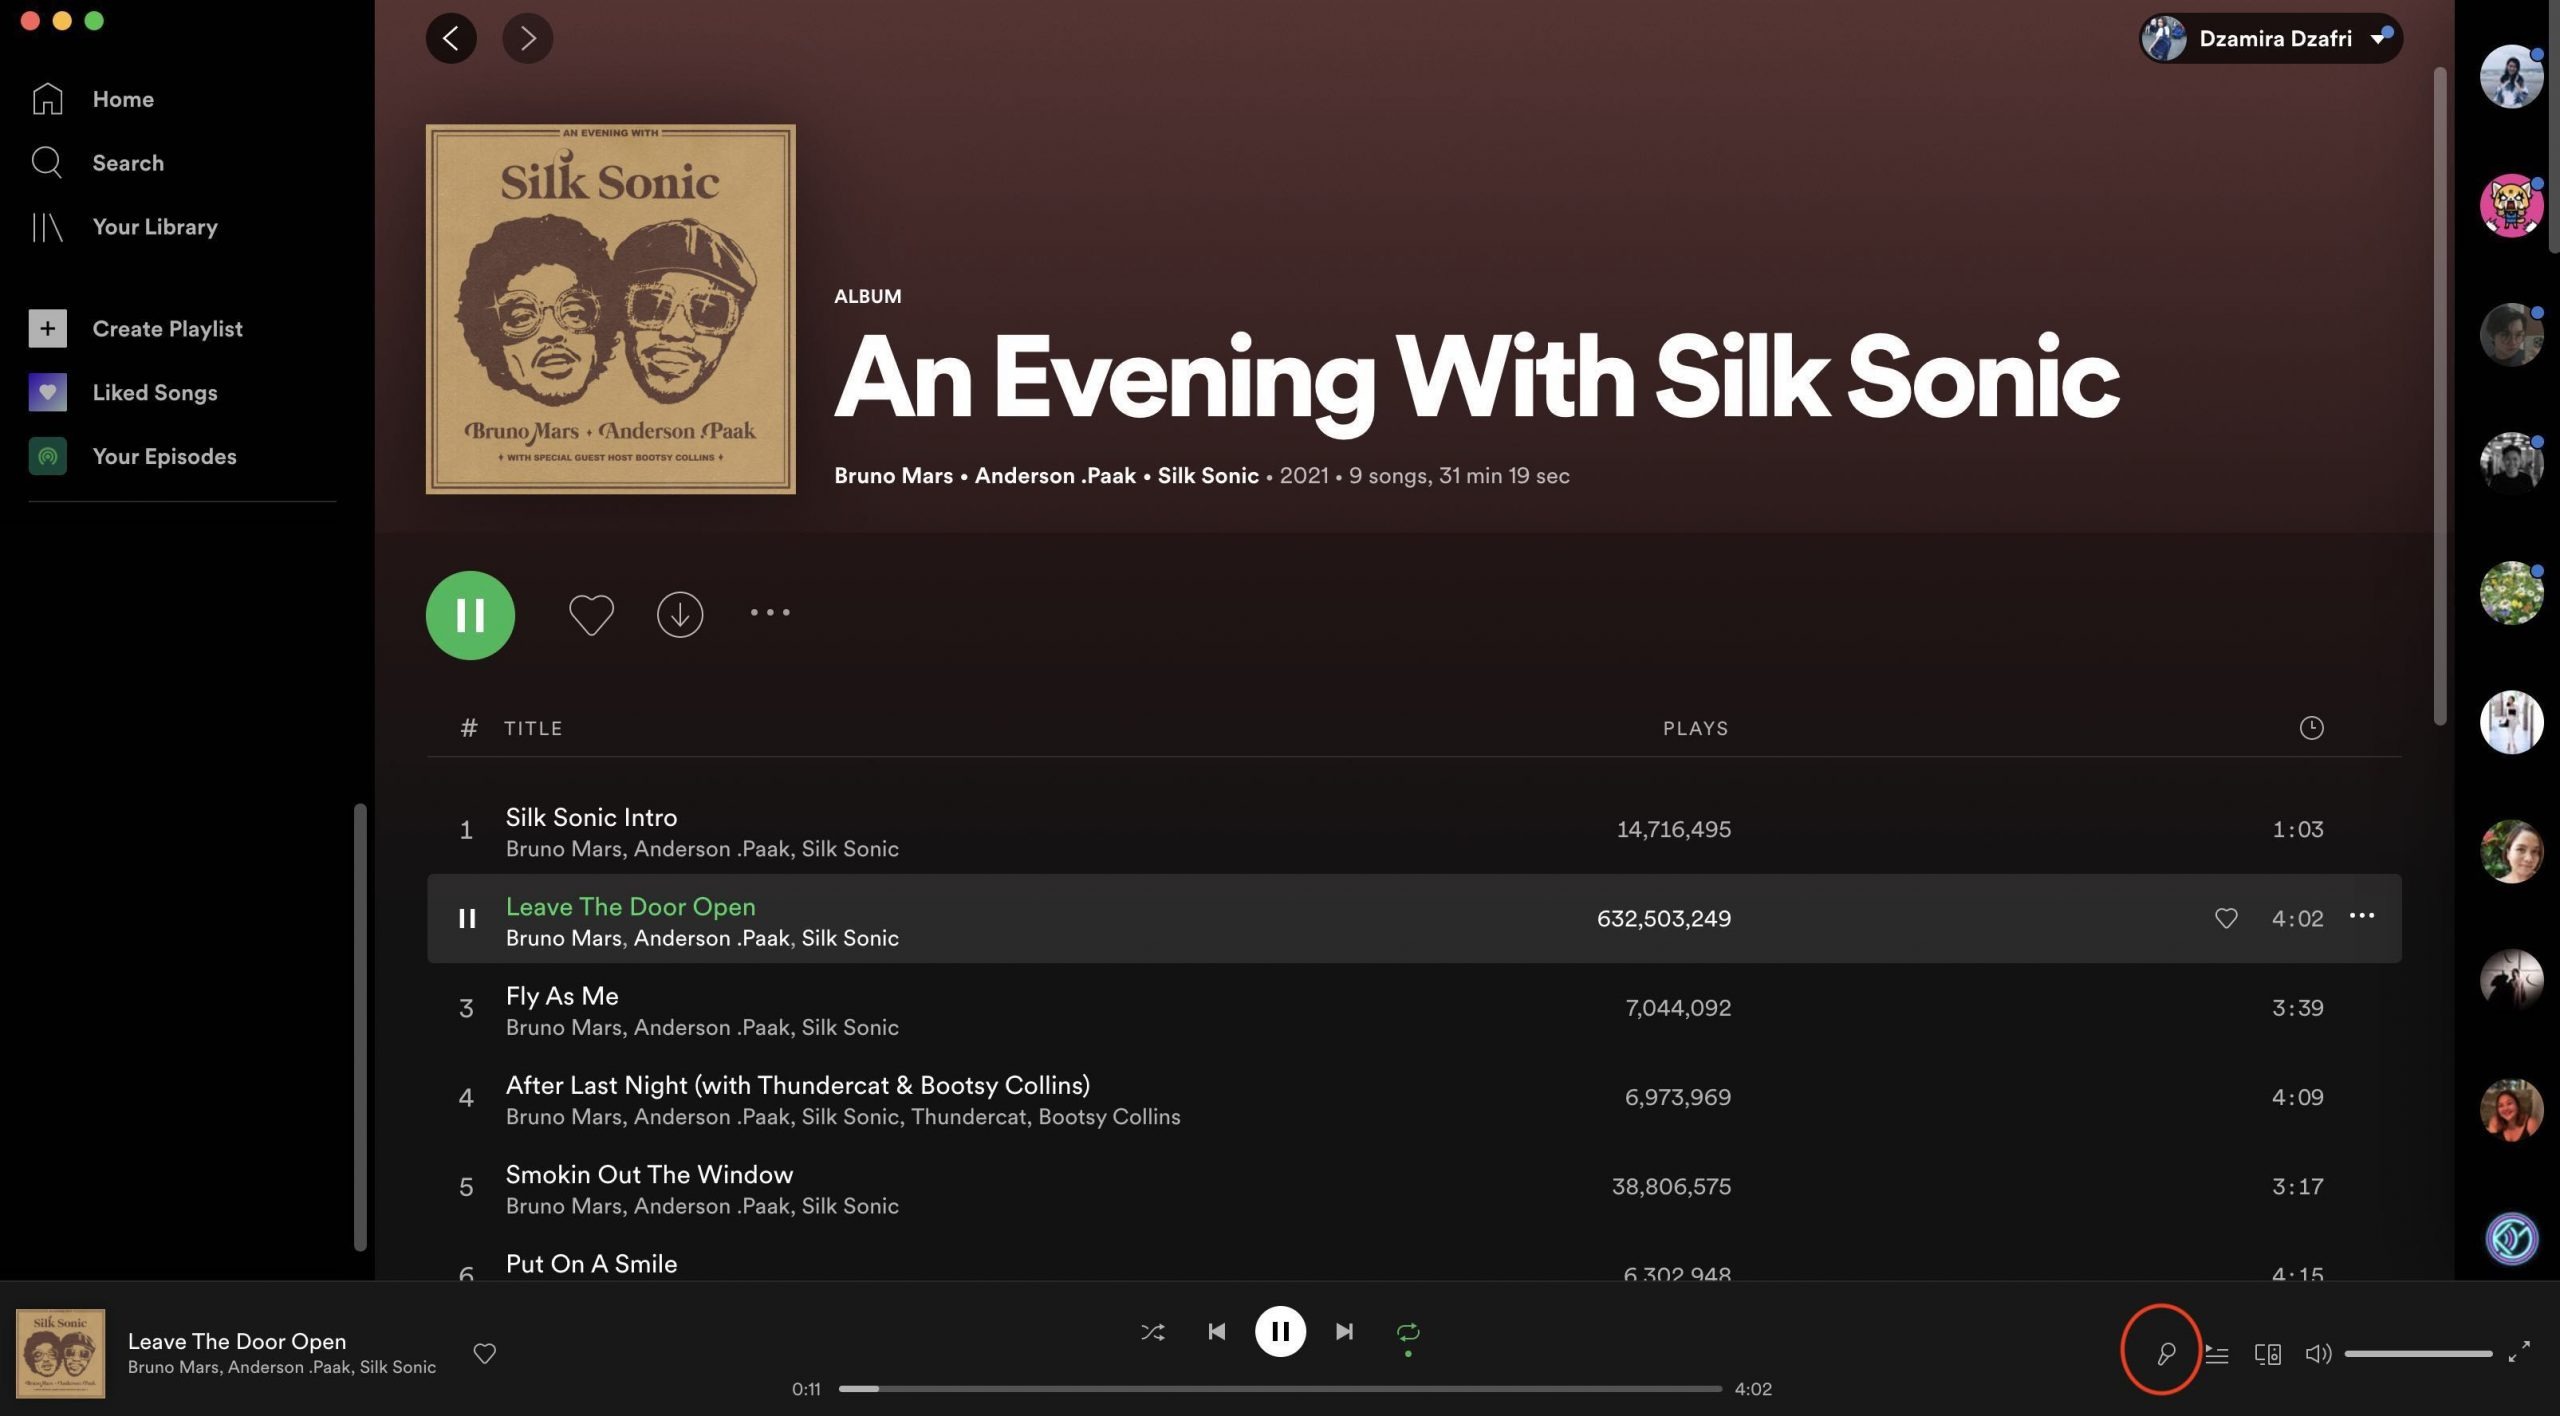Select the Fly As Me track
Image resolution: width=2560 pixels, height=1416 pixels.
pos(1414,1008)
